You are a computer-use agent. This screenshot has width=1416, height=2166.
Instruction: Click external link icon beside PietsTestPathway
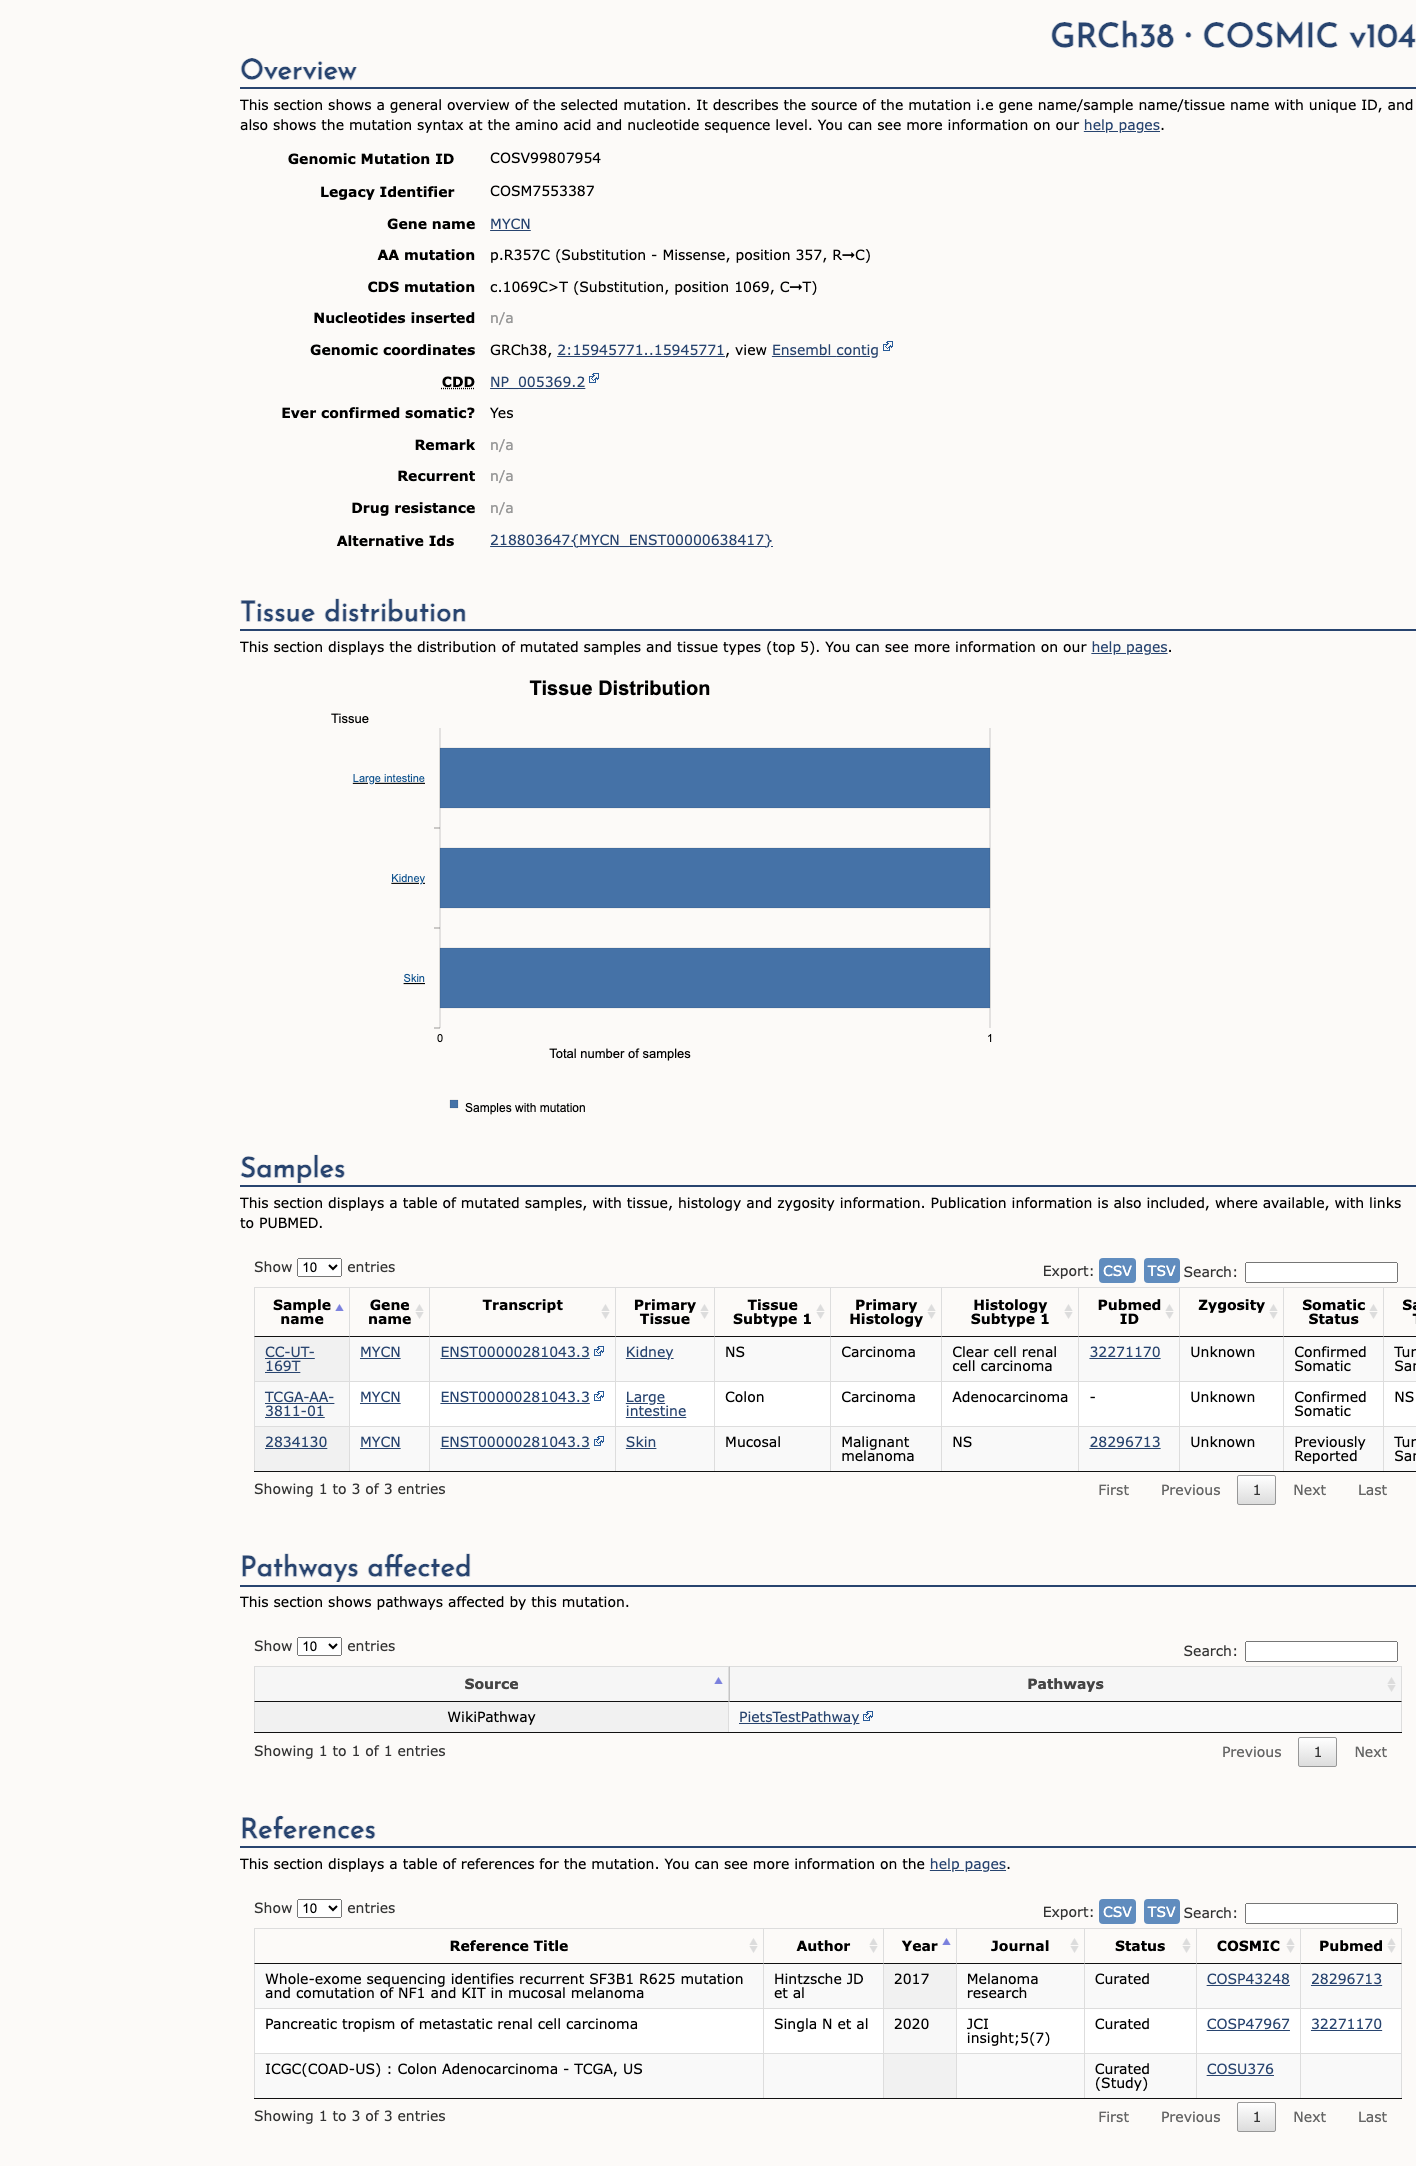[868, 1716]
